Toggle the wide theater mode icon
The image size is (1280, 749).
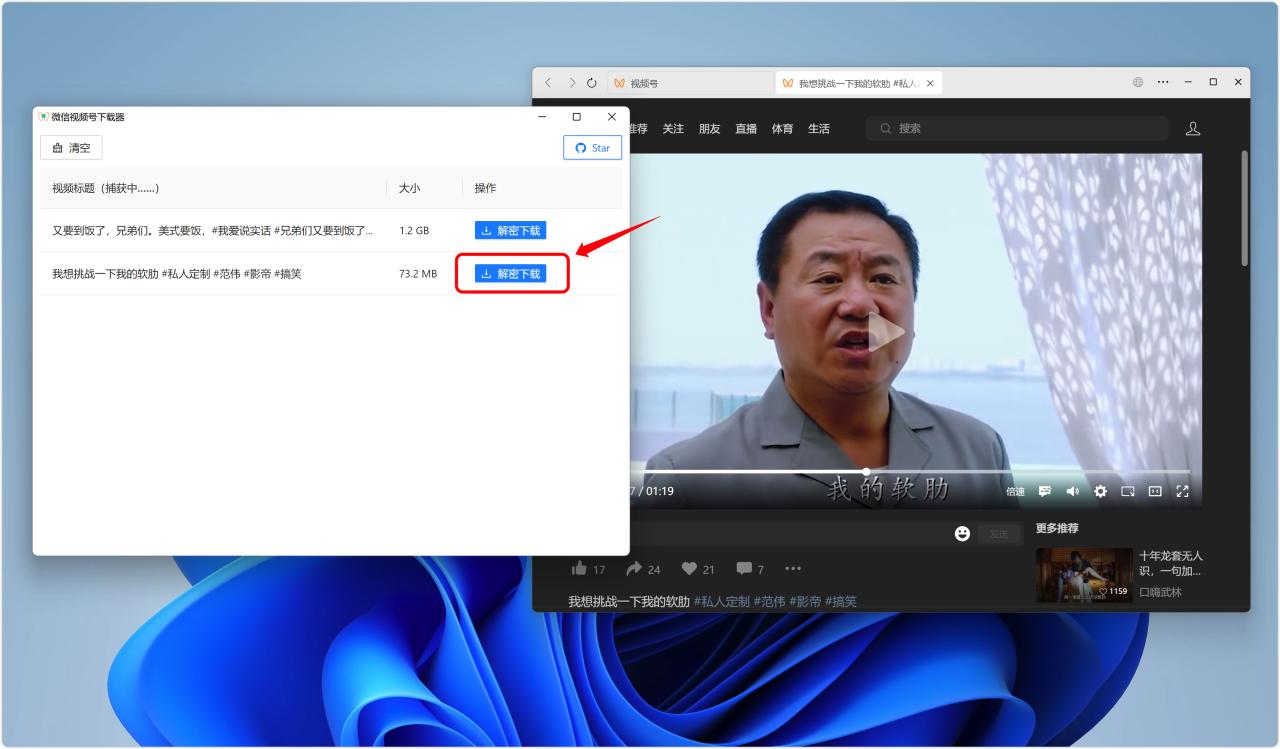coord(1155,491)
